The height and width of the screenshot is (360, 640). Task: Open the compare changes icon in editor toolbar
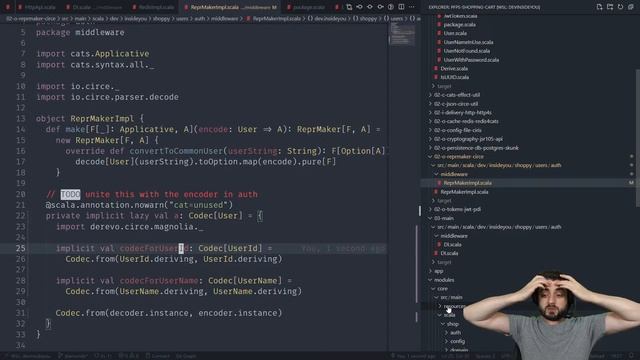point(349,7)
